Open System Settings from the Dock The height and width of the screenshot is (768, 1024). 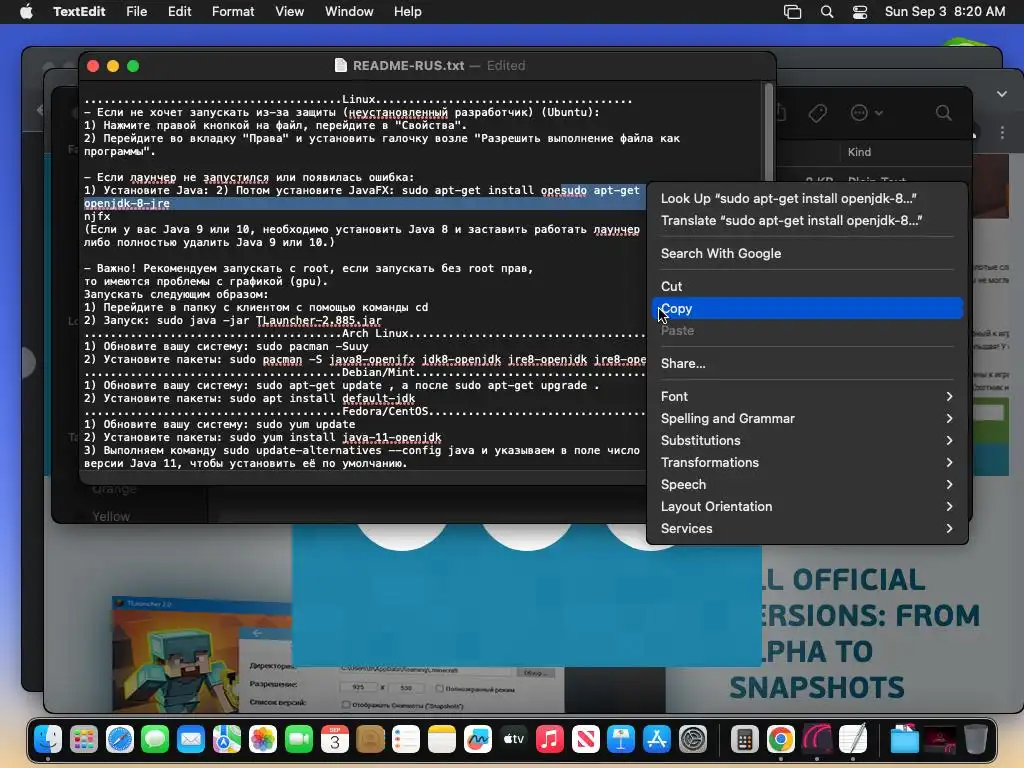point(692,739)
